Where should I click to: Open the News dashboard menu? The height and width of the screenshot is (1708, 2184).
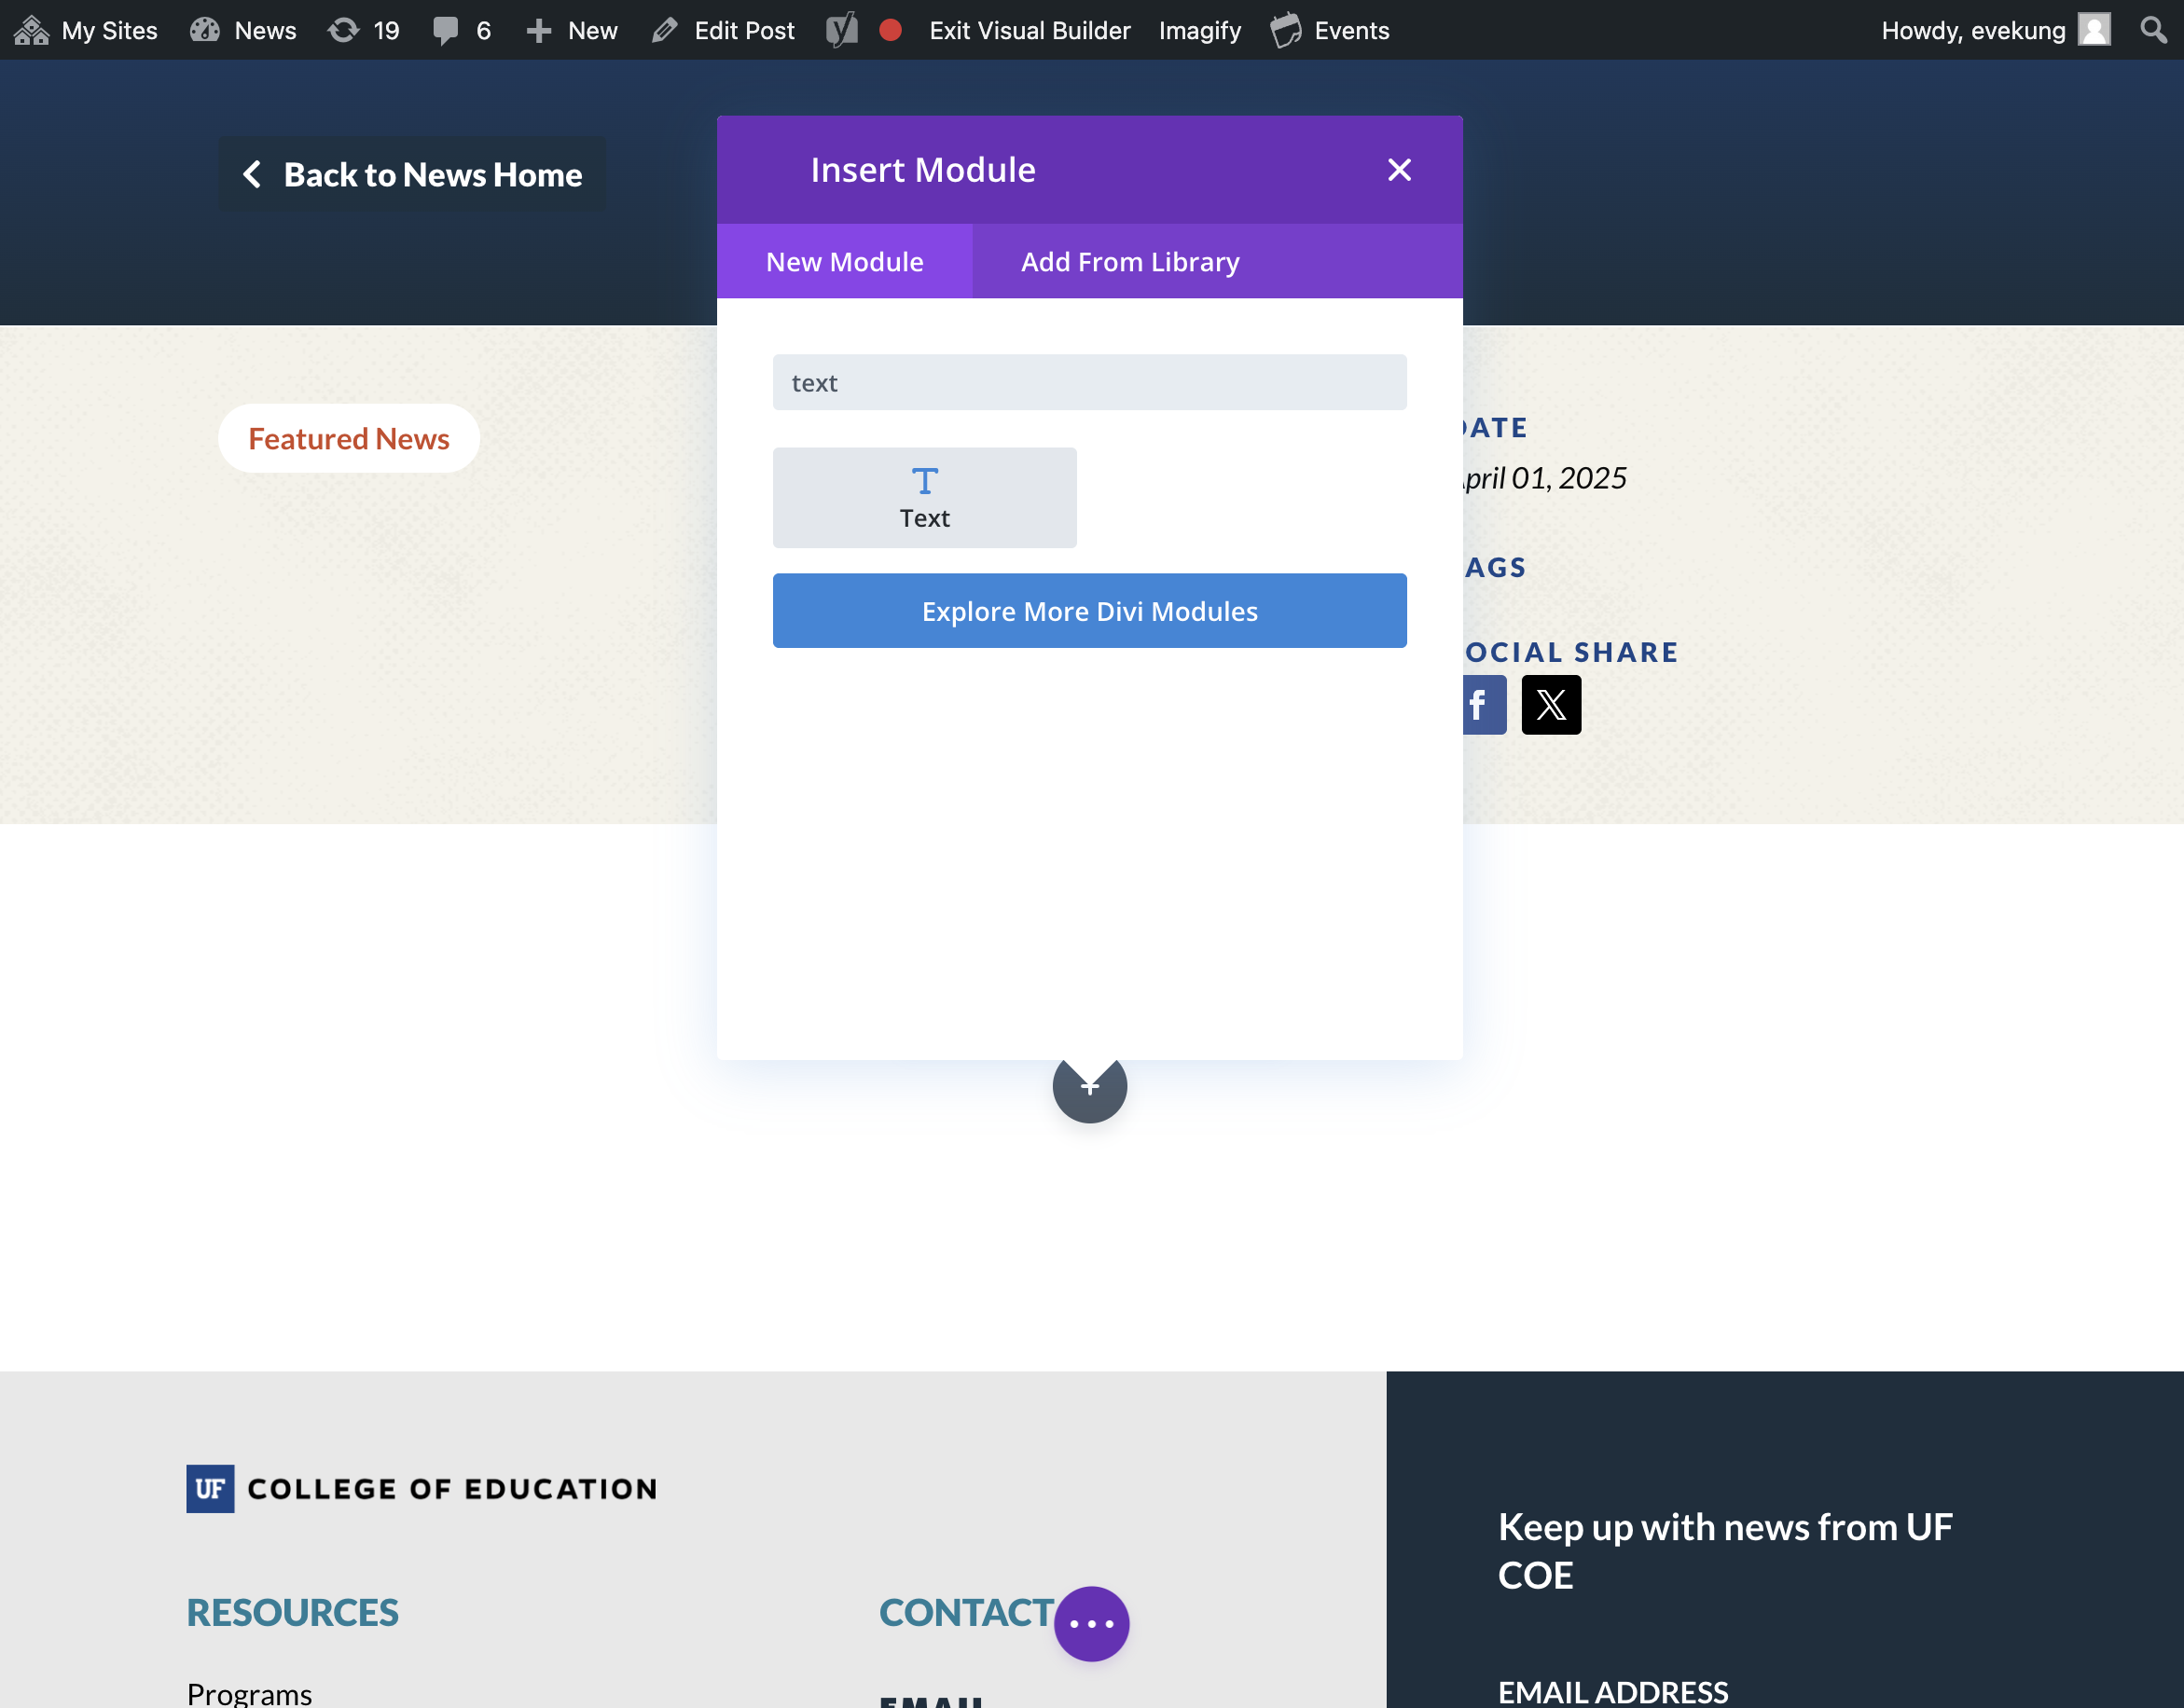point(243,30)
